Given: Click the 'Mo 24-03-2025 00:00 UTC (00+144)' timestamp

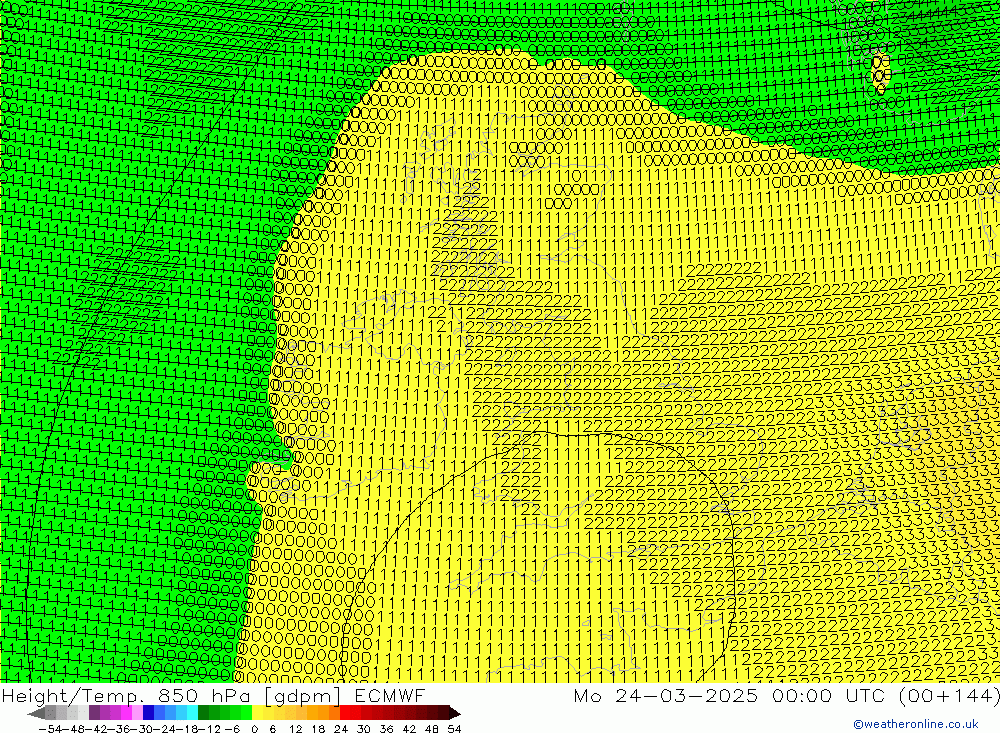Looking at the screenshot, I should click(x=786, y=695).
